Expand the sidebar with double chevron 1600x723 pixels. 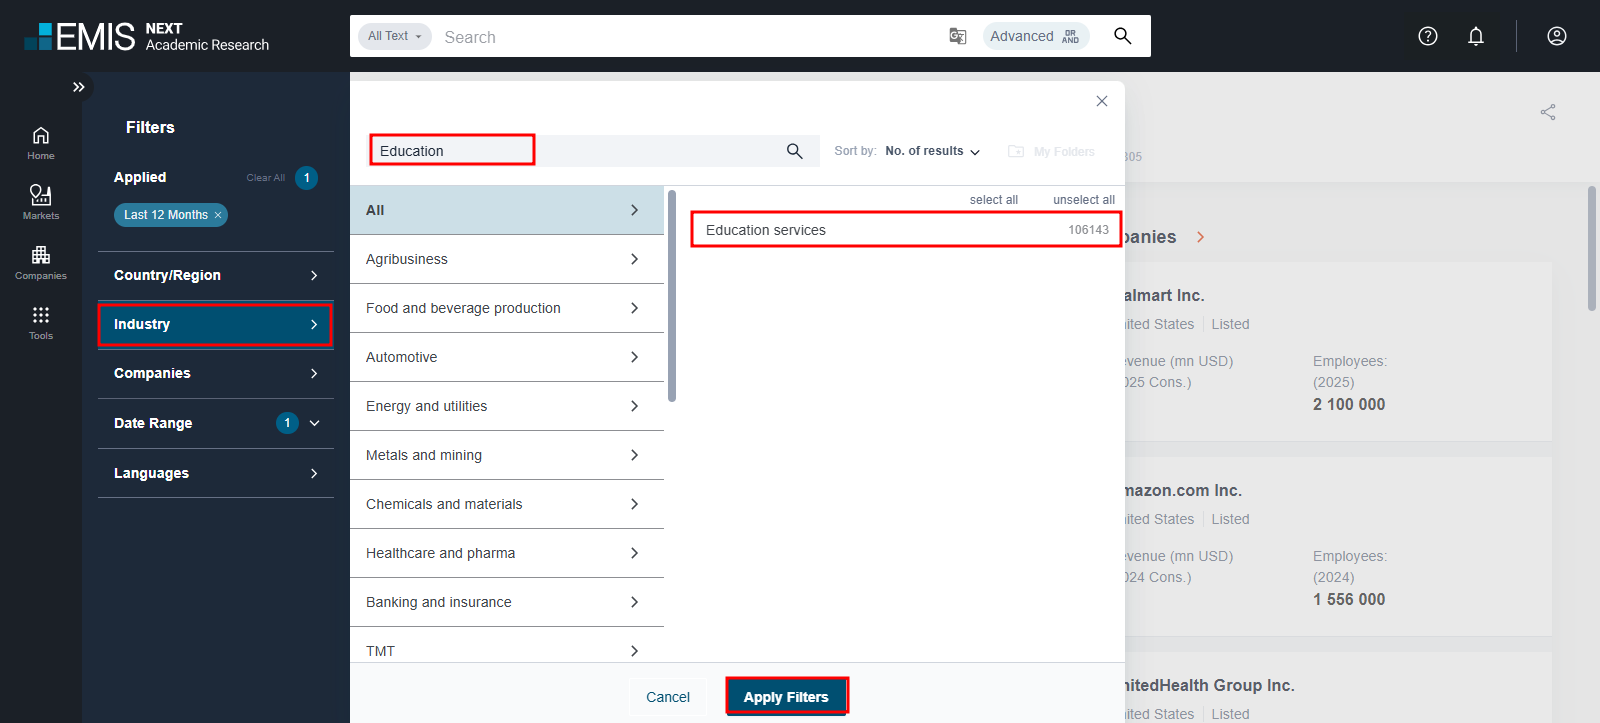click(x=79, y=87)
